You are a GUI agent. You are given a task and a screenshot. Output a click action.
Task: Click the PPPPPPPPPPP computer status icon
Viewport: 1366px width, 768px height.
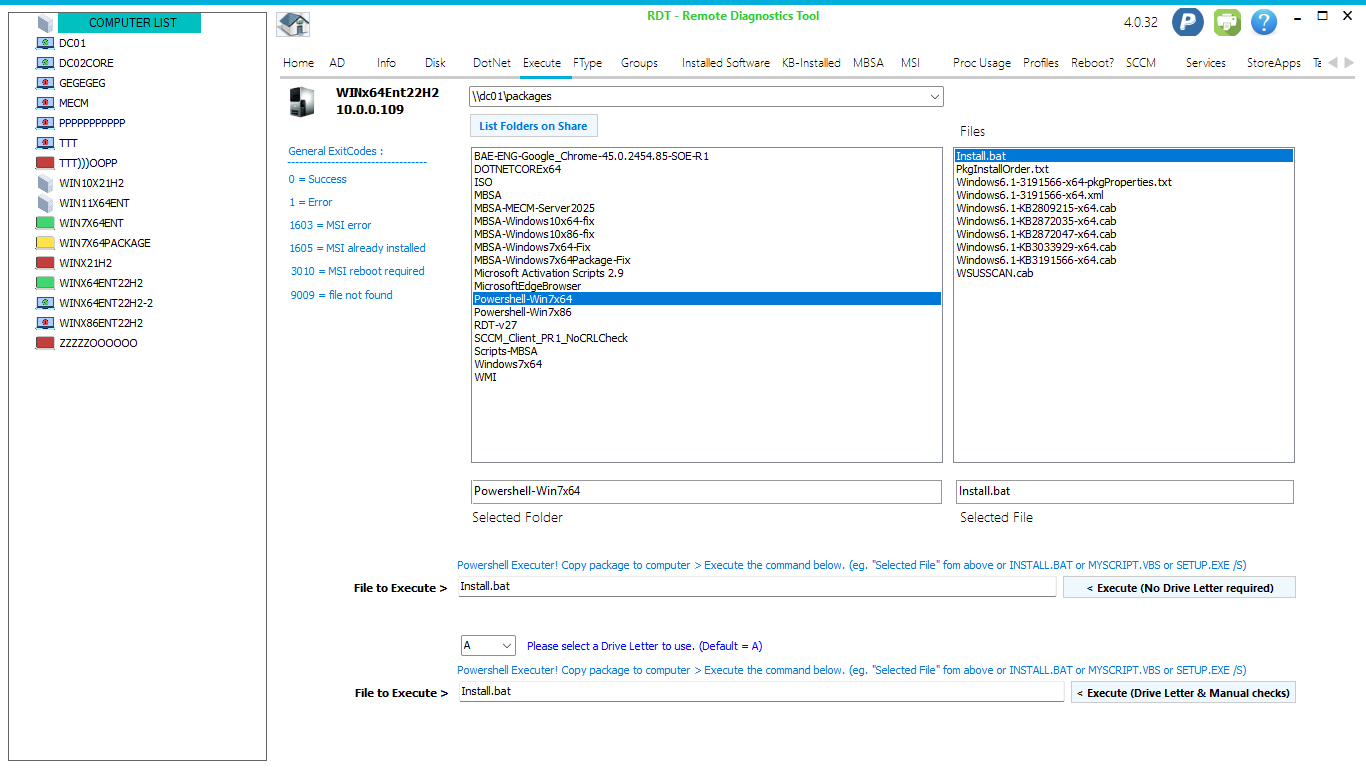click(x=45, y=123)
